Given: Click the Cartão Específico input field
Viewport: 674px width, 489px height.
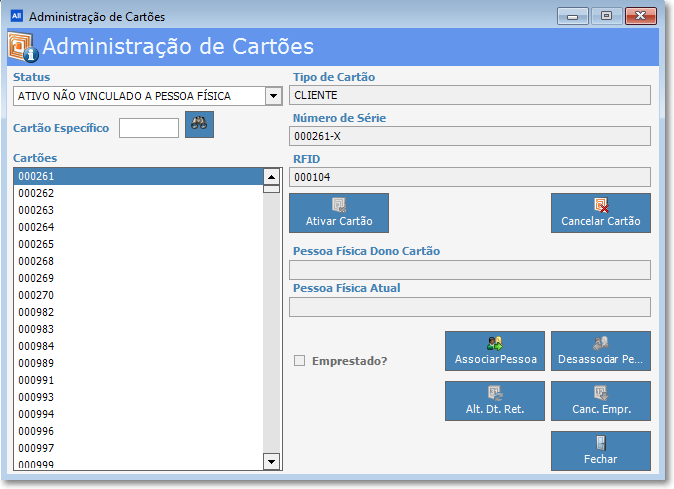Looking at the screenshot, I should [x=148, y=127].
